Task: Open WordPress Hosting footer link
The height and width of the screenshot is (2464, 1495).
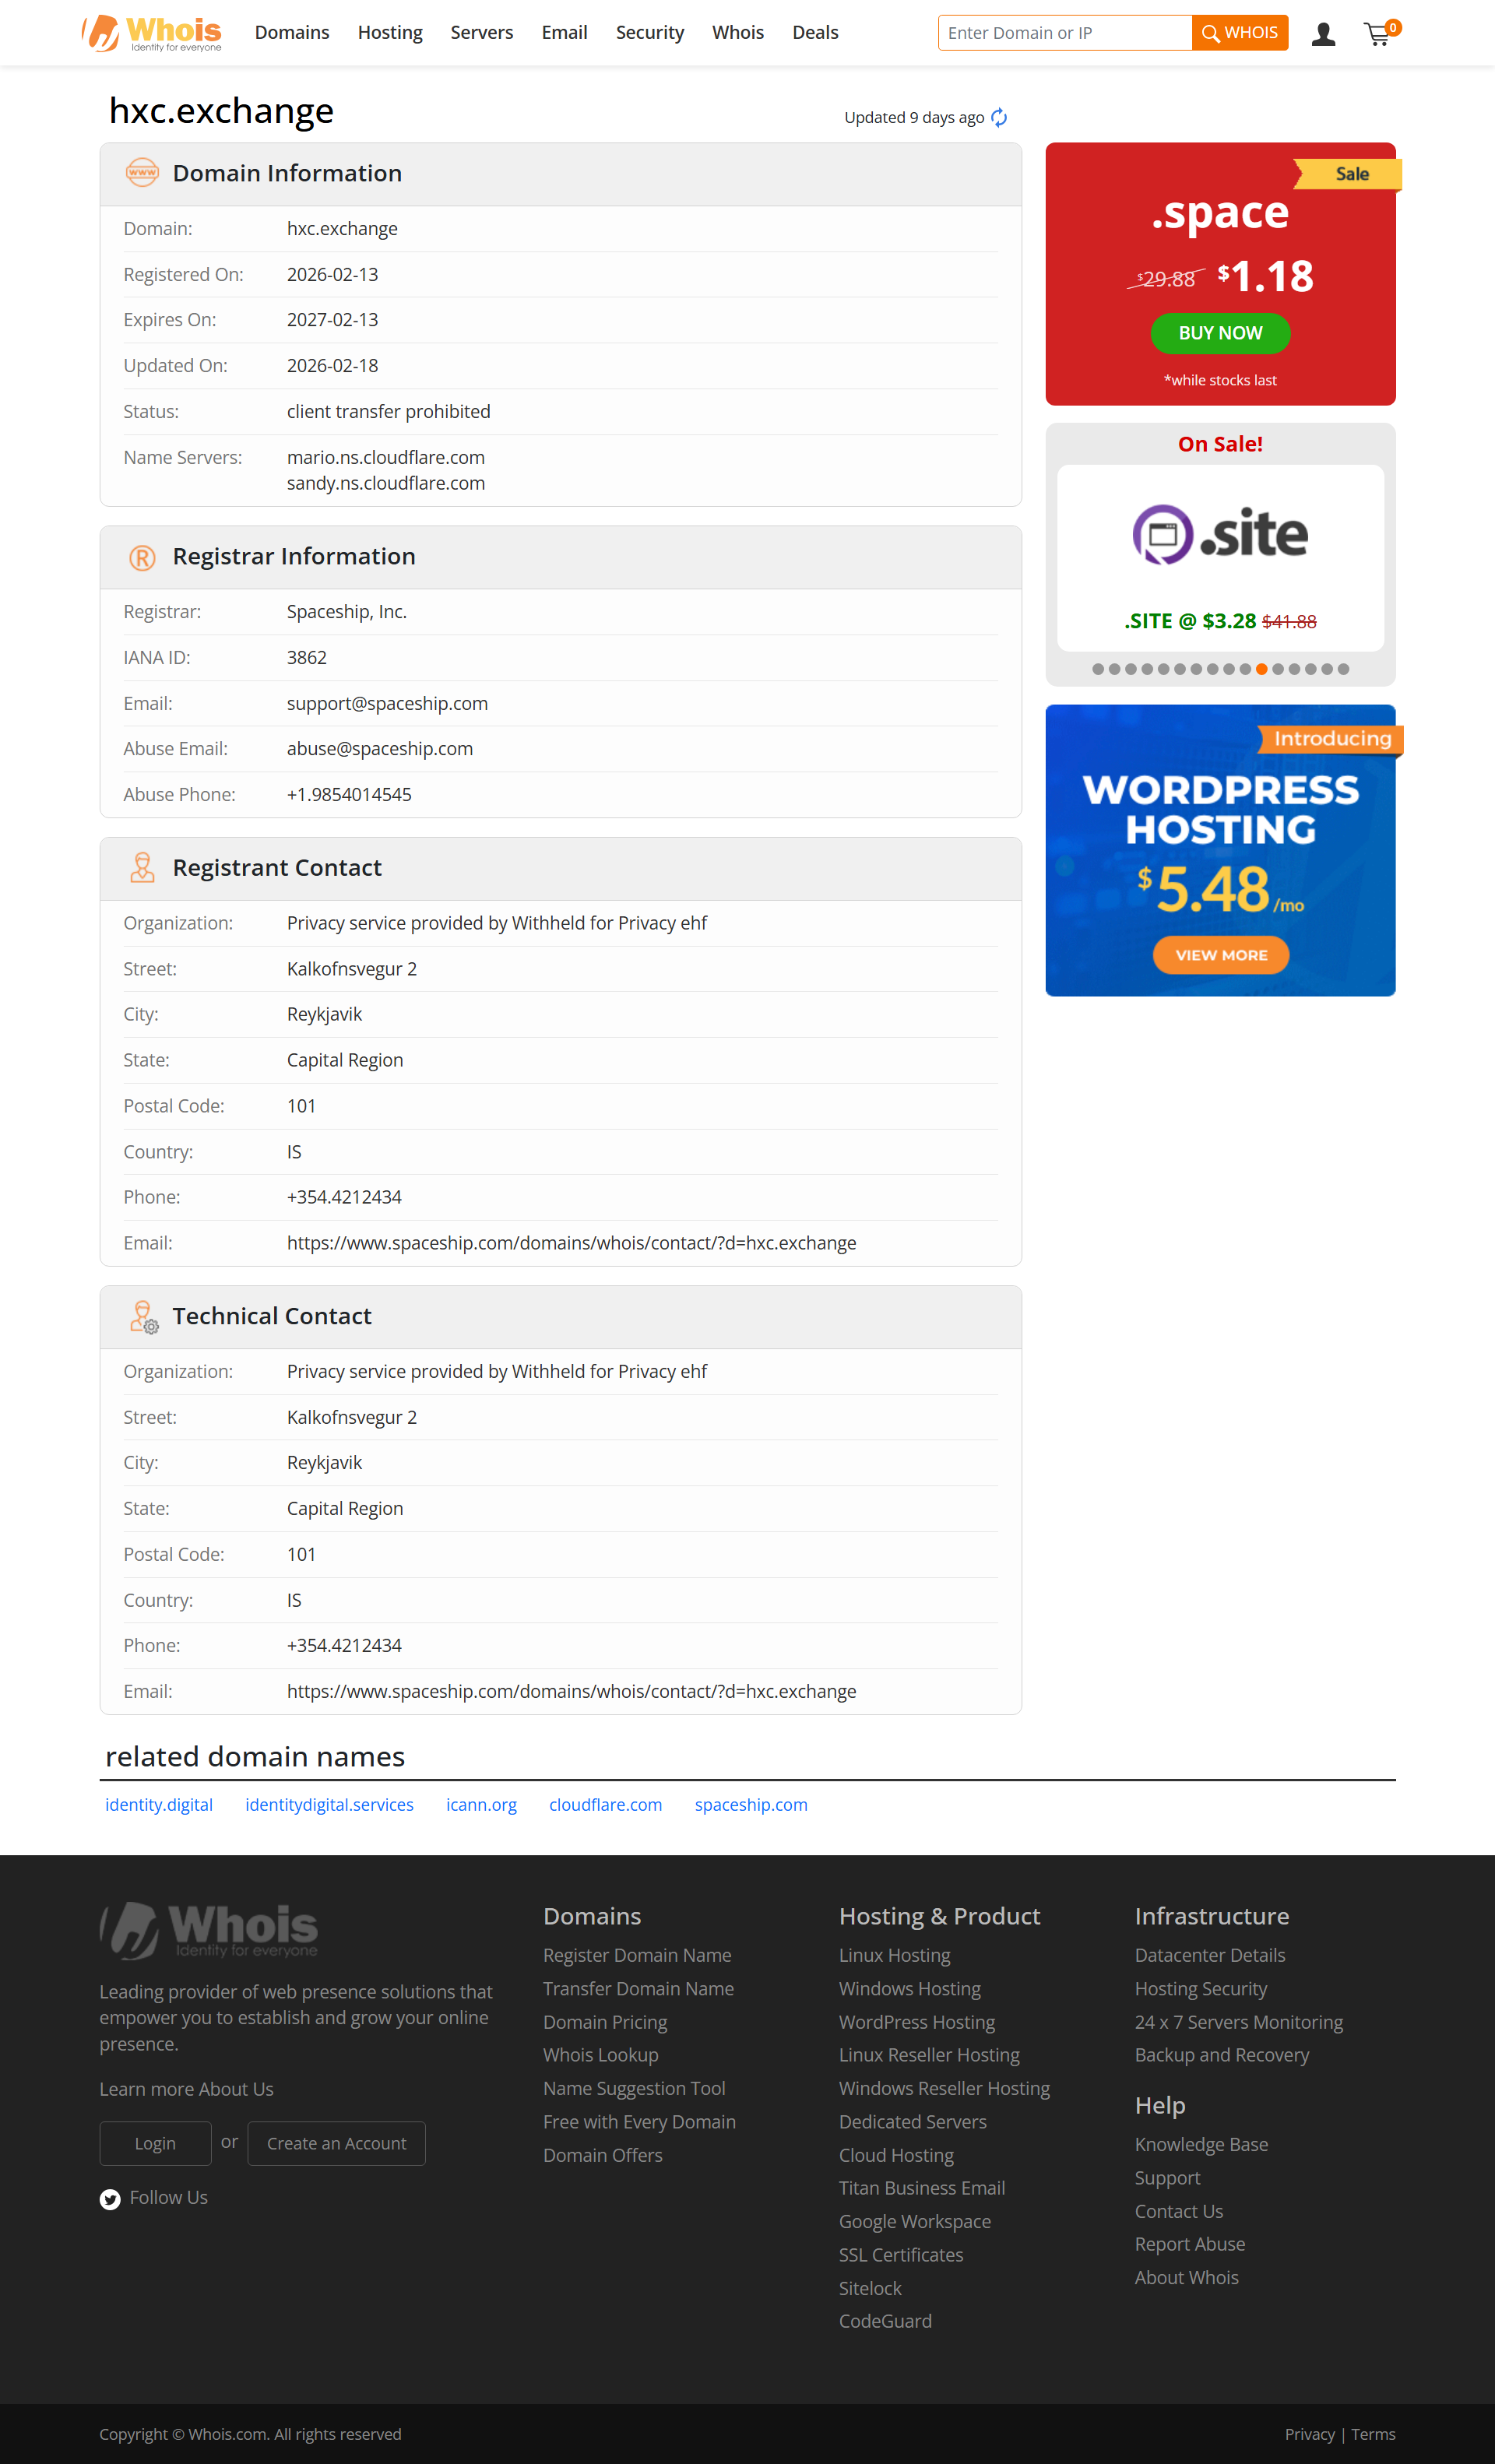Action: (917, 2022)
